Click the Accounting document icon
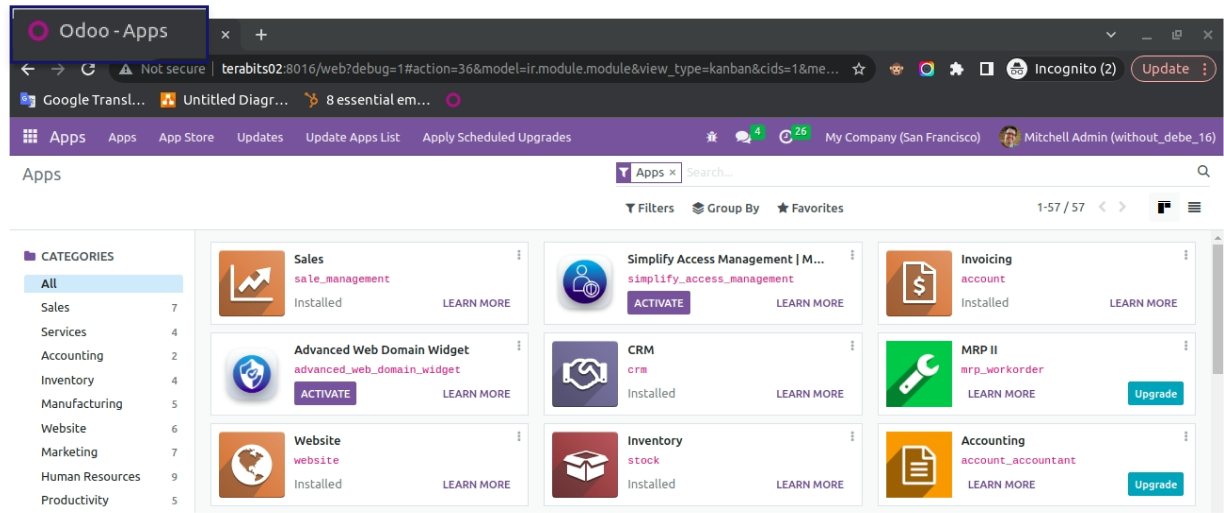 [x=919, y=465]
